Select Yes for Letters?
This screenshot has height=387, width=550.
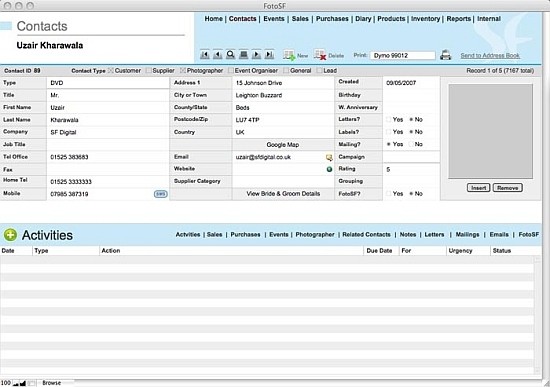pyautogui.click(x=389, y=120)
